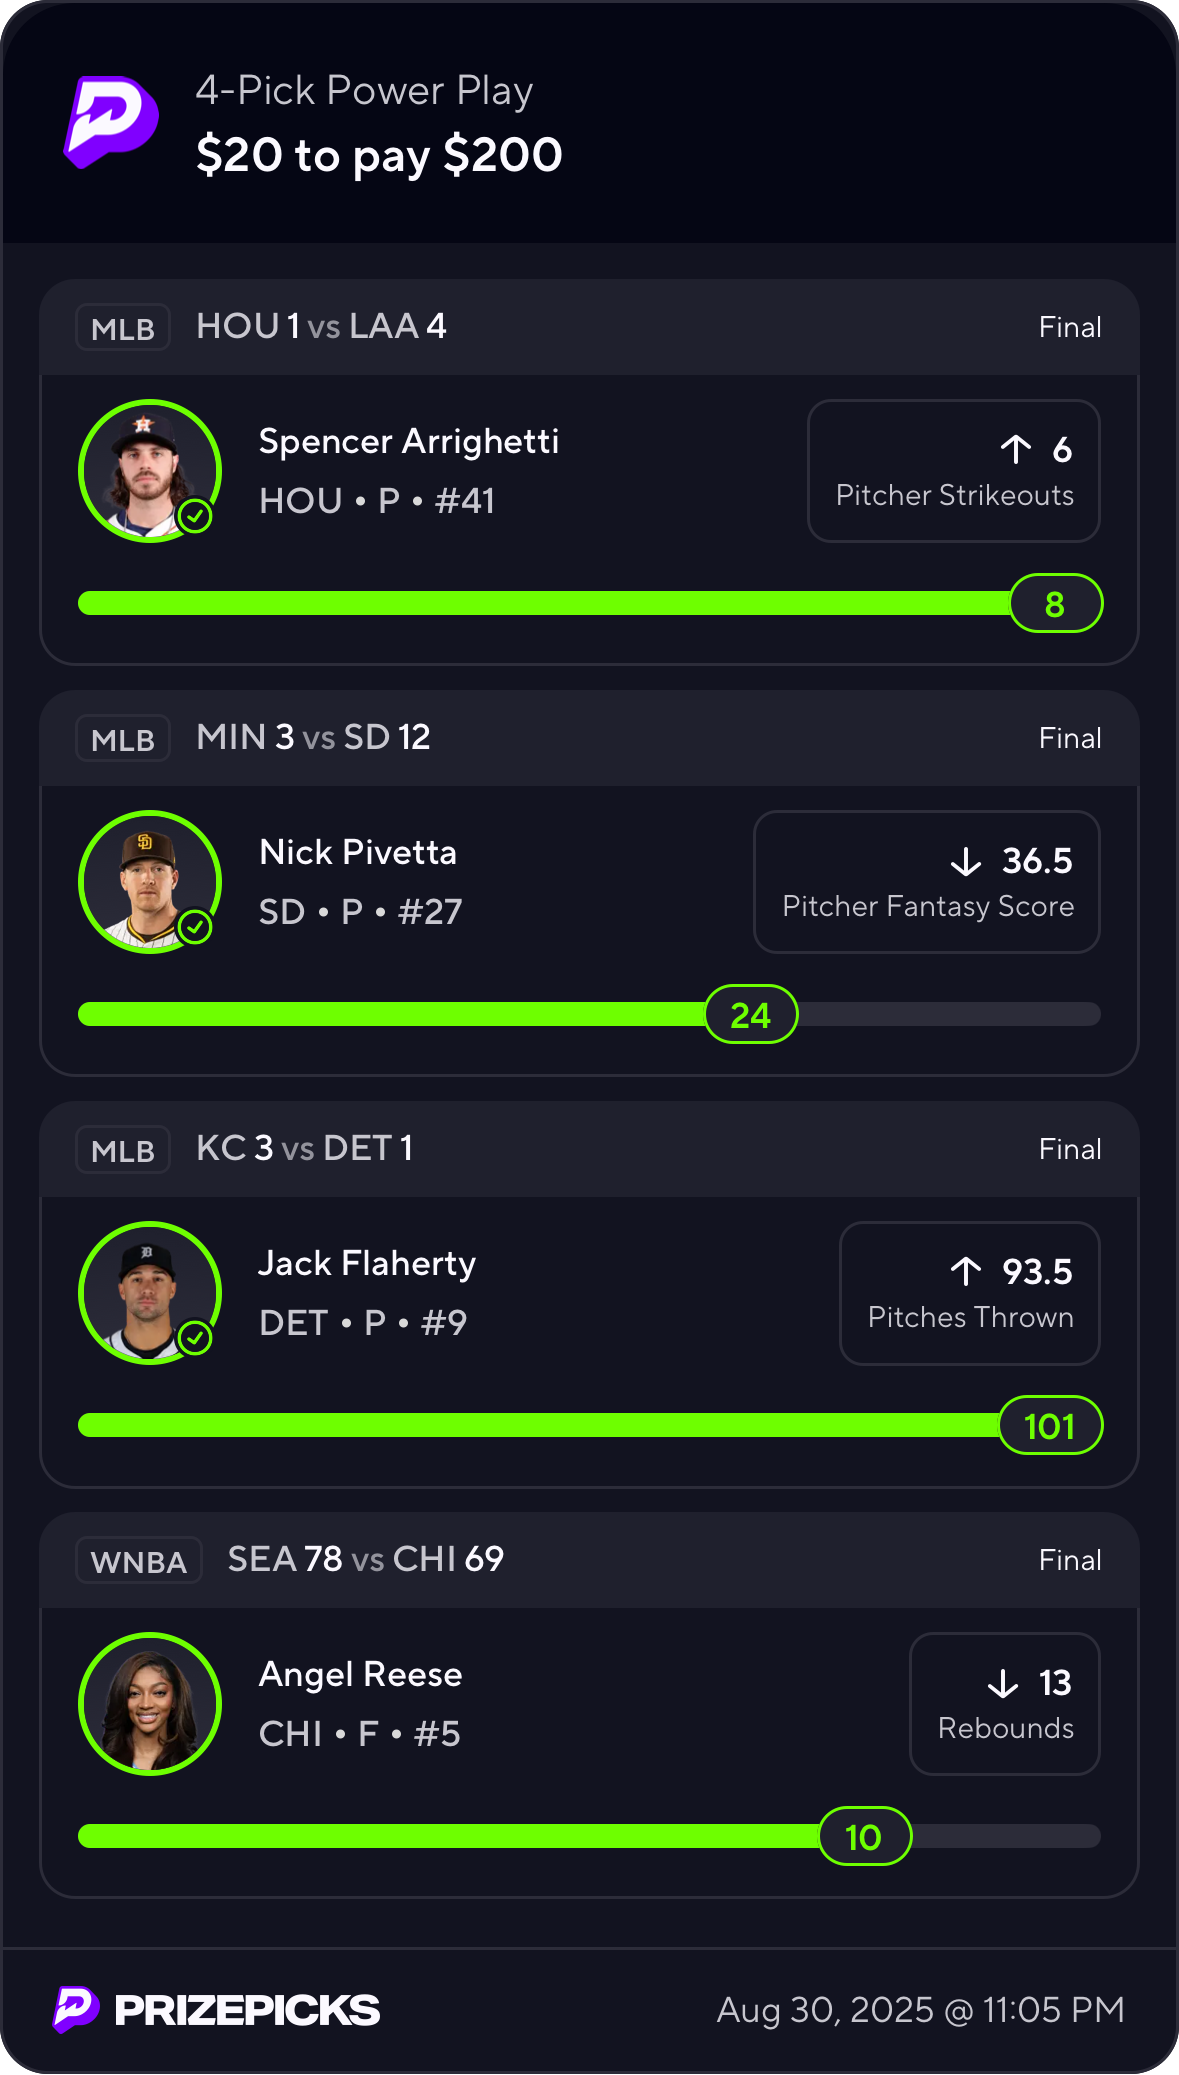Click Spencer Arrighetti's green check badge
The image size is (1179, 2075).
click(195, 516)
